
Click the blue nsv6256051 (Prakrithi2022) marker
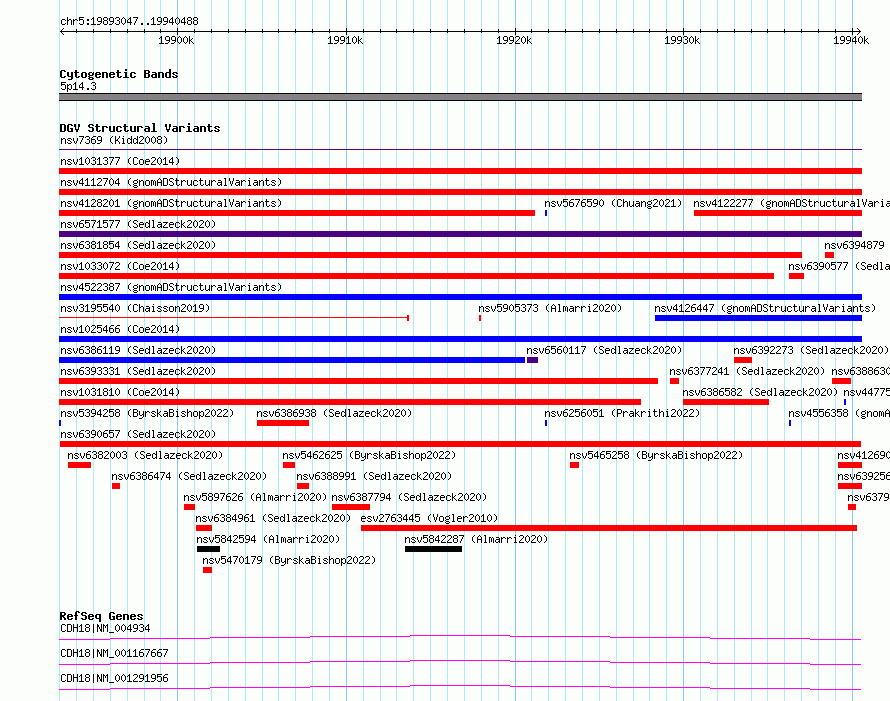coord(546,423)
